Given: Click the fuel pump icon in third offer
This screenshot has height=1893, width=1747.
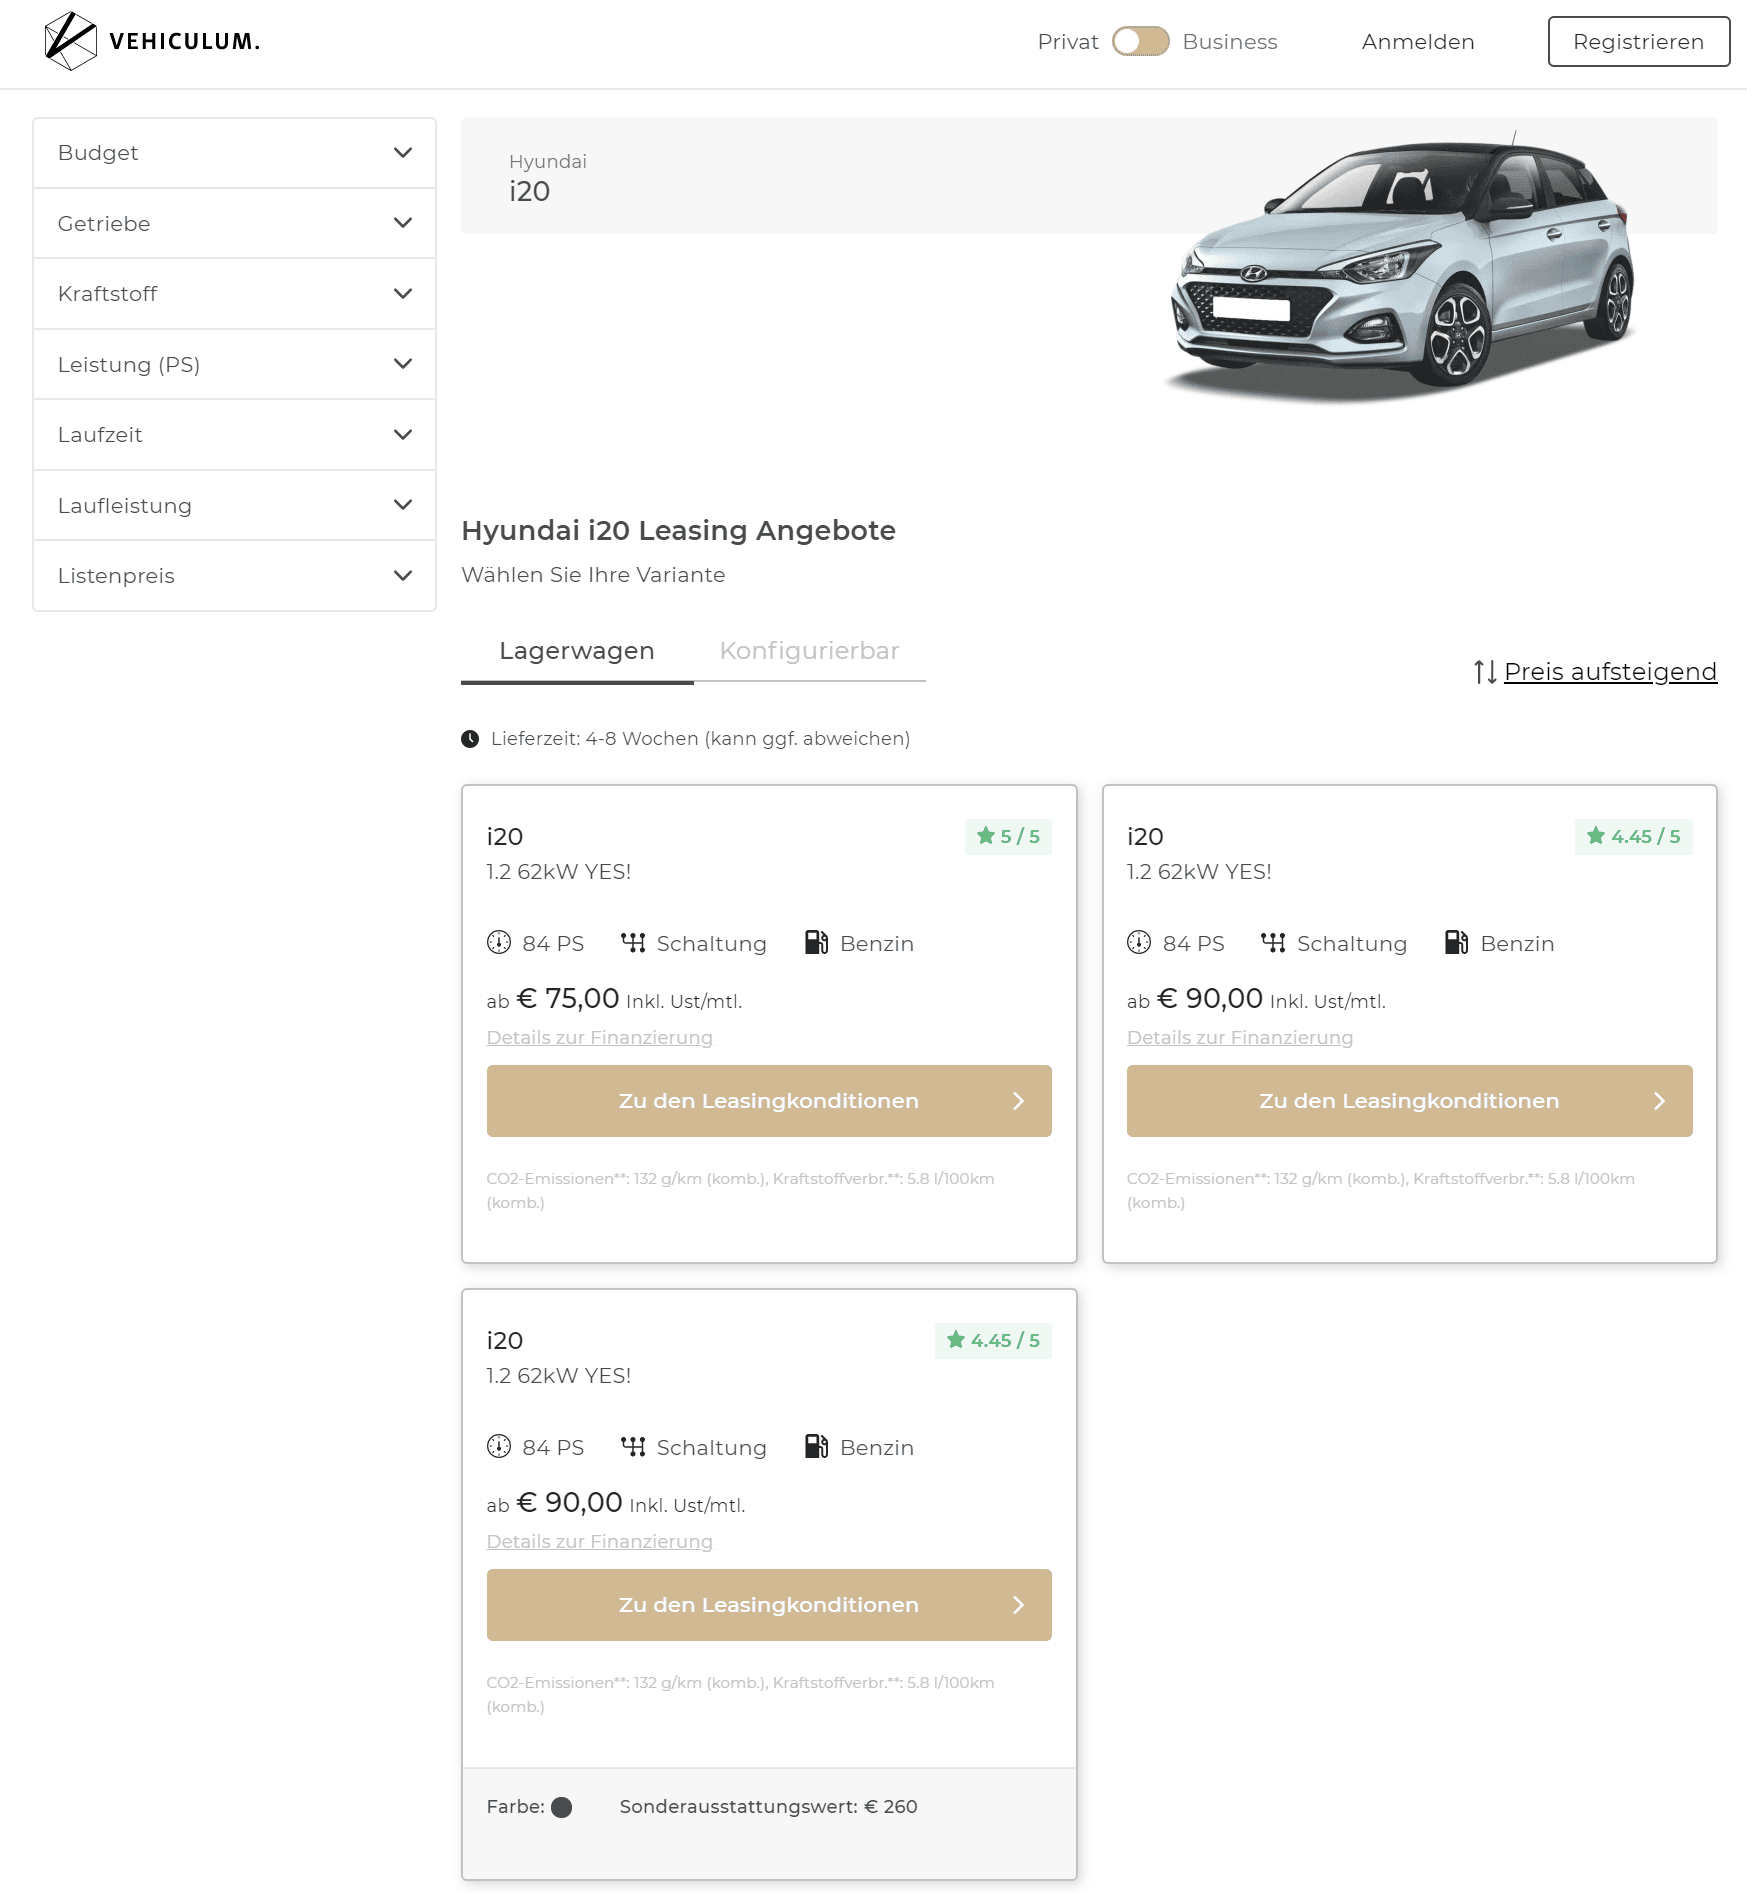Looking at the screenshot, I should coord(817,1447).
